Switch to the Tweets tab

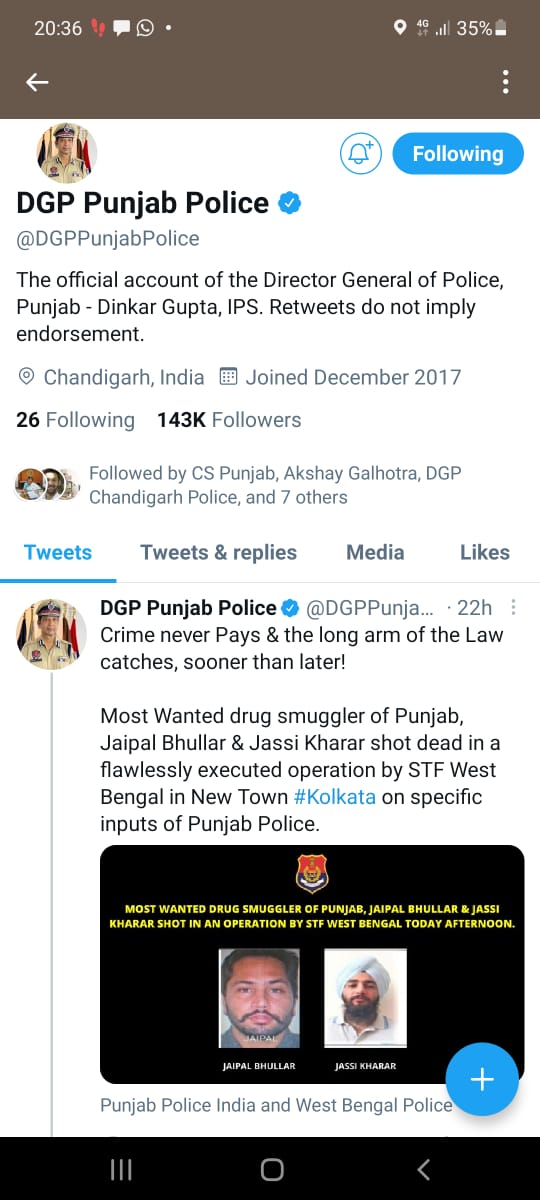(58, 552)
